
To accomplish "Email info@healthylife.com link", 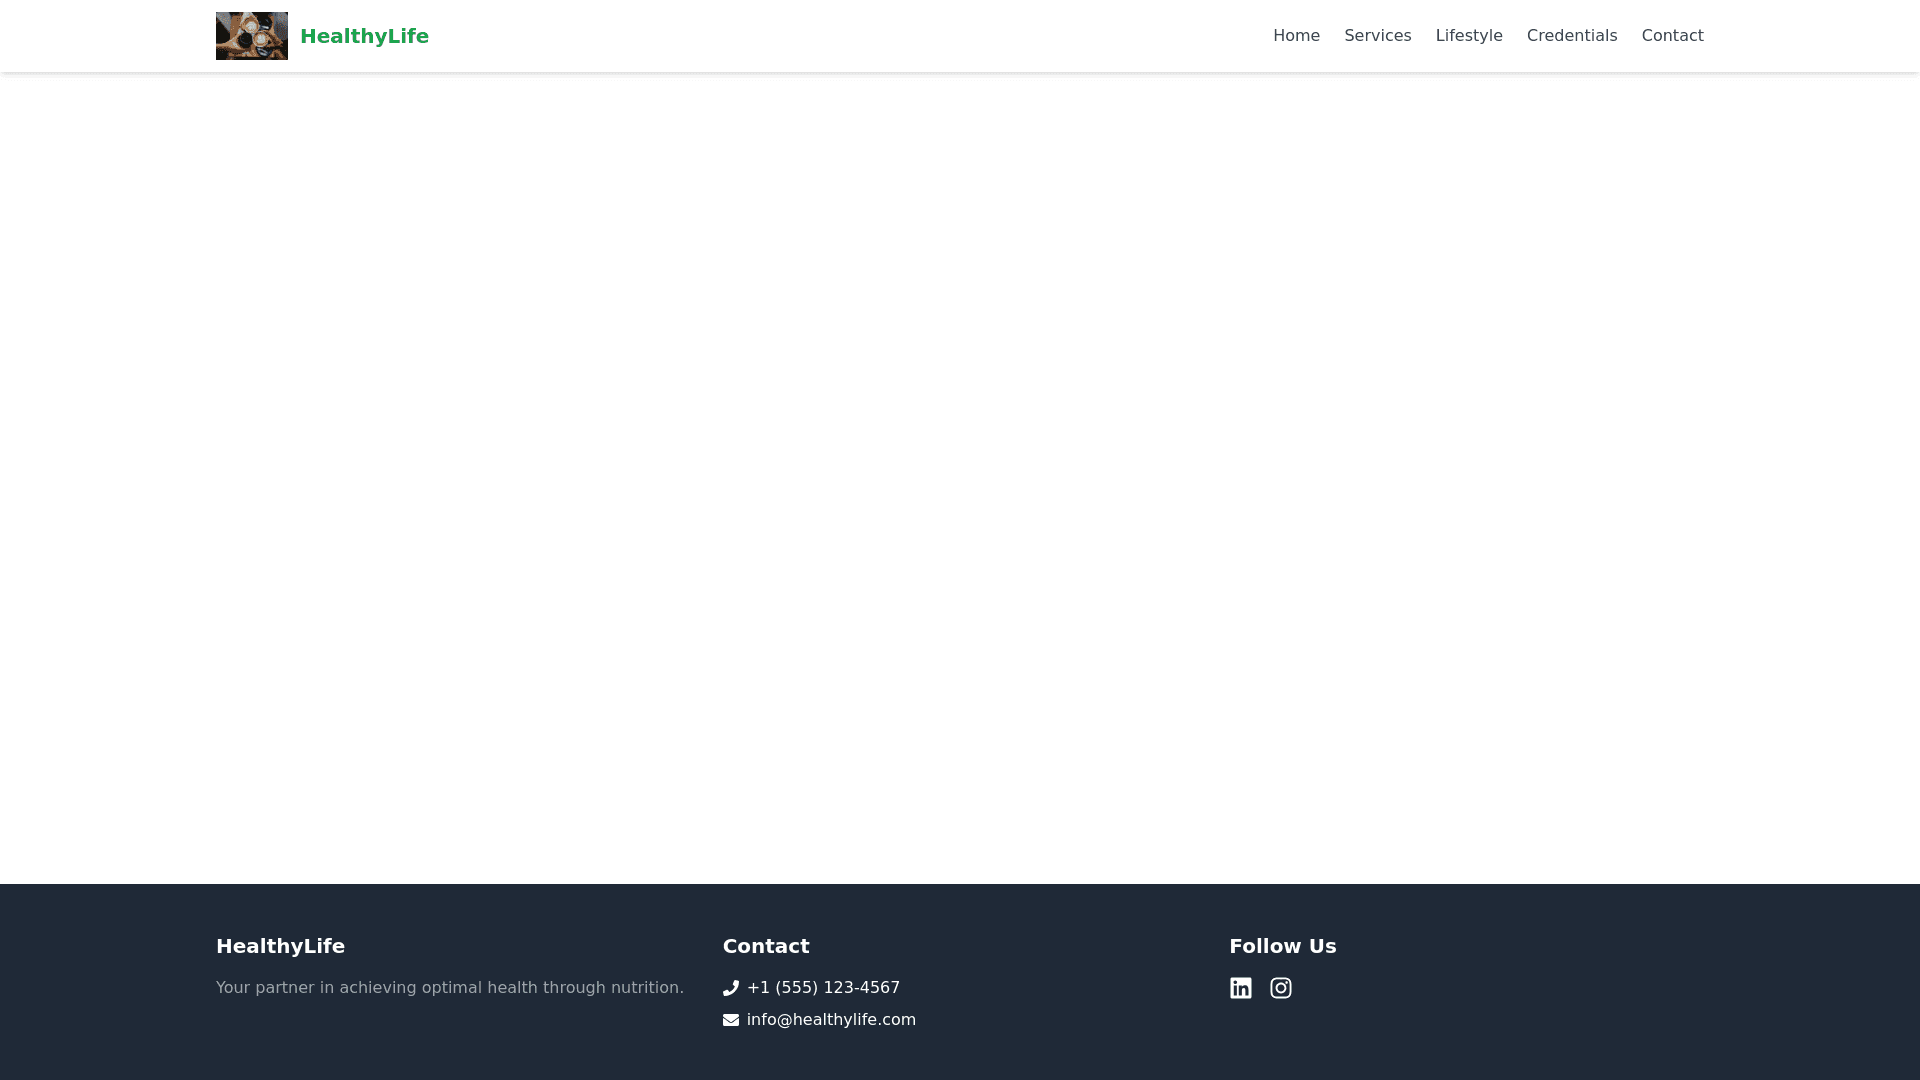I will (832, 1019).
